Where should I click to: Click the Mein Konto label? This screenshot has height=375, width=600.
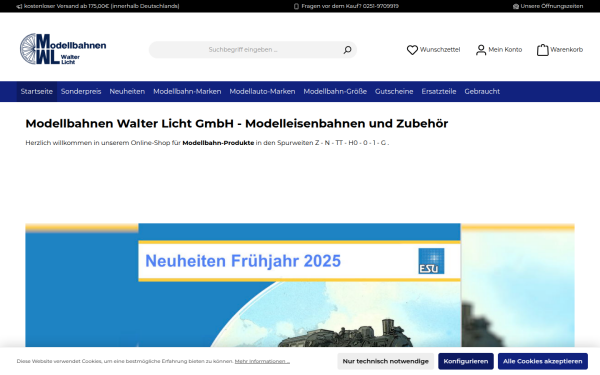(505, 50)
